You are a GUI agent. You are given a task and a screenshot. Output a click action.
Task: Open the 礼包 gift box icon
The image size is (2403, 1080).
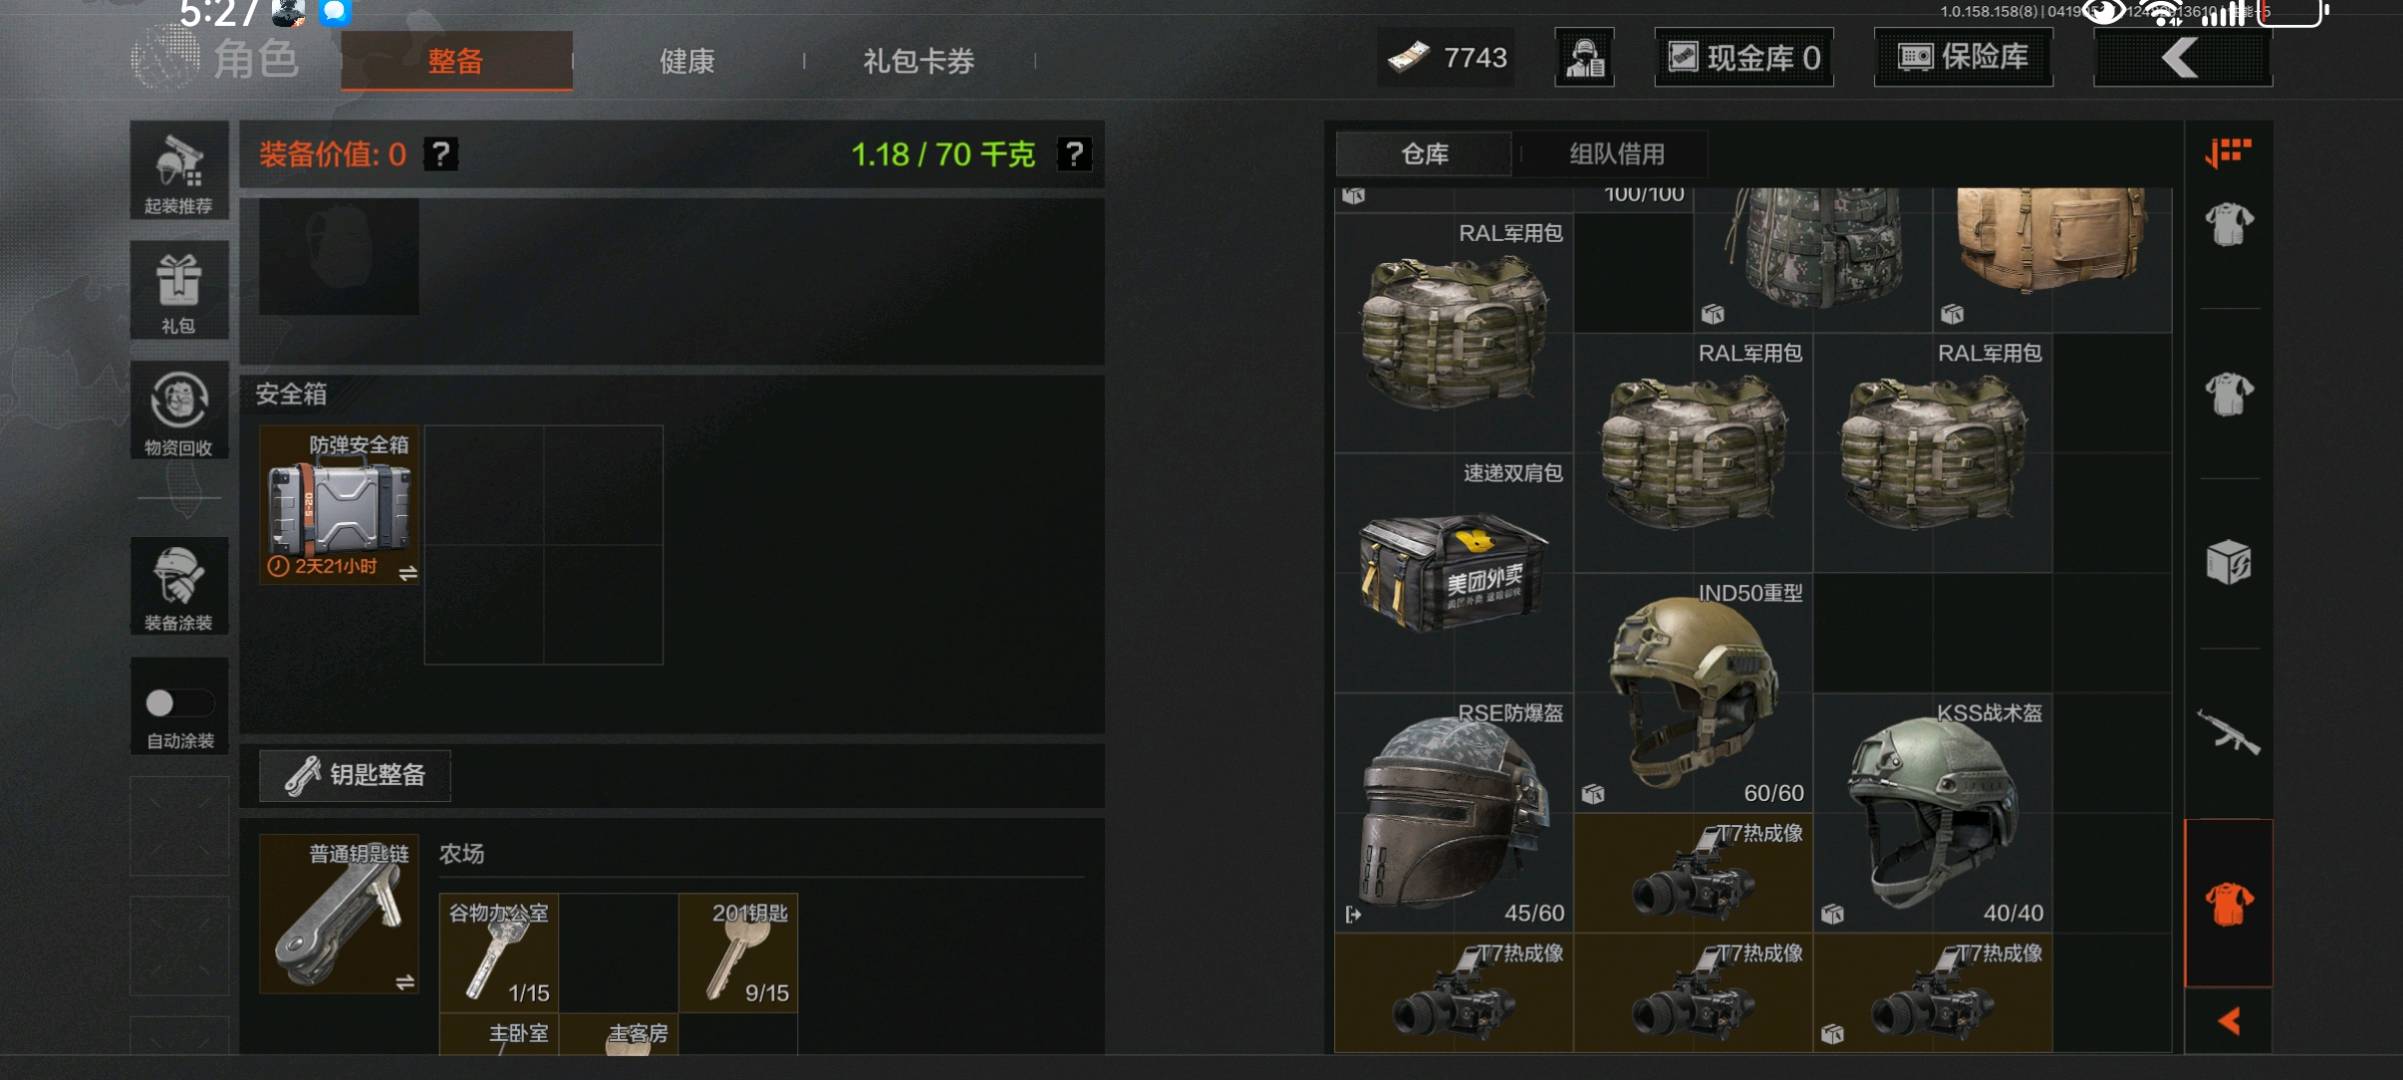coord(179,291)
